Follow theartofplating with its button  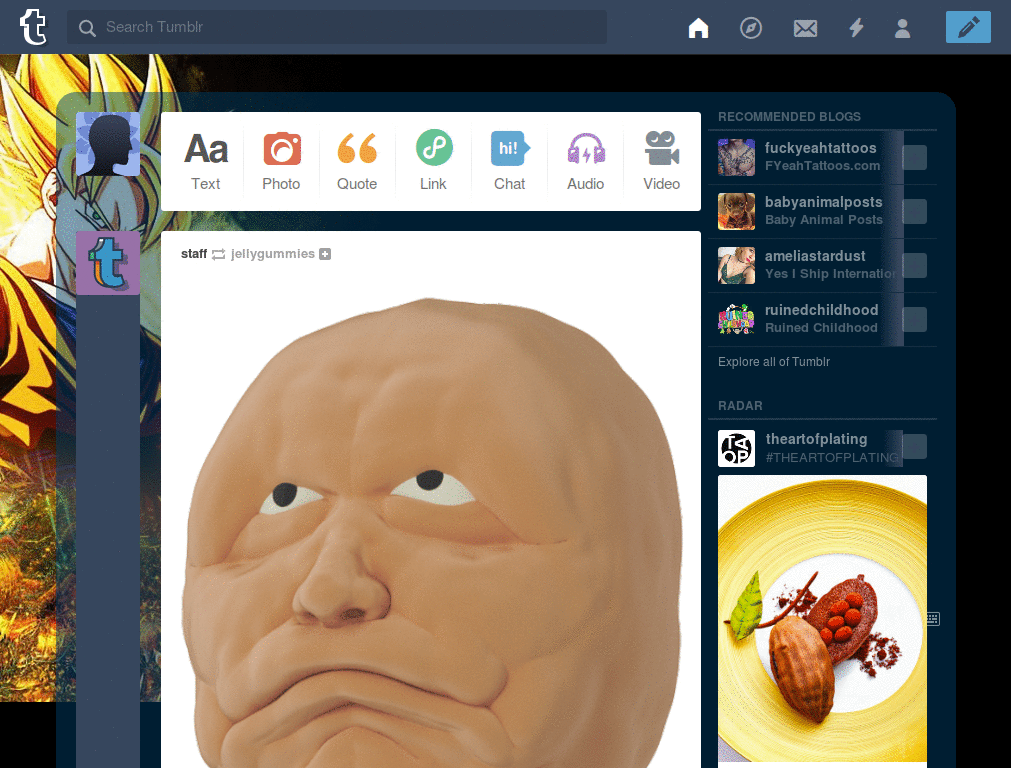pos(914,447)
